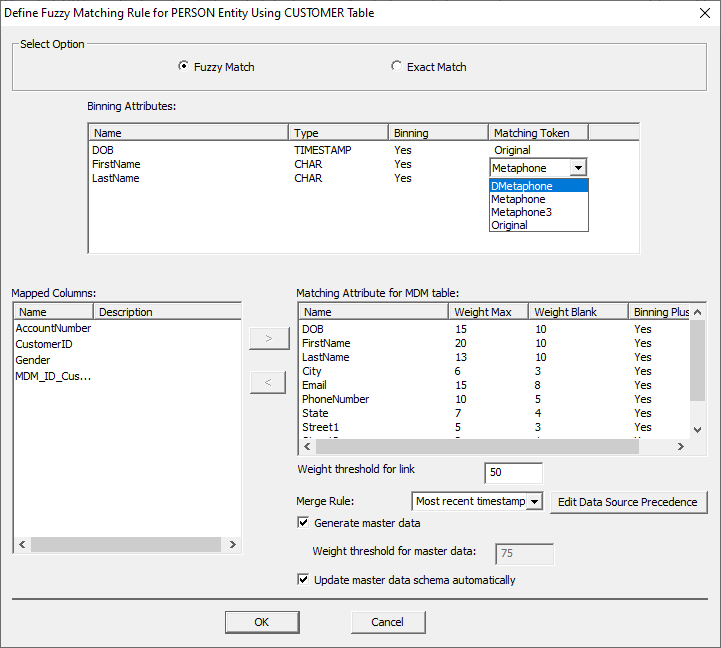
Task: Click the move left (<) arrow button
Action: click(x=269, y=382)
